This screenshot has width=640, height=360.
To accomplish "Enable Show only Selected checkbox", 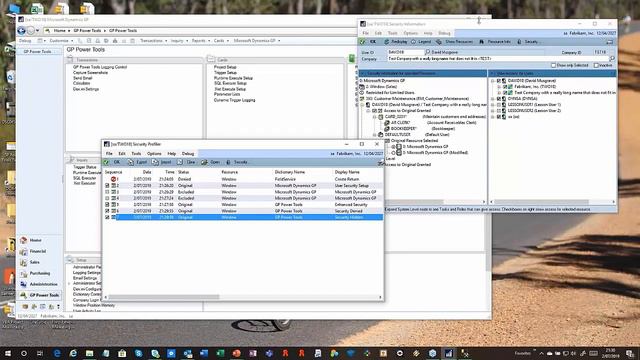I will click(554, 65).
